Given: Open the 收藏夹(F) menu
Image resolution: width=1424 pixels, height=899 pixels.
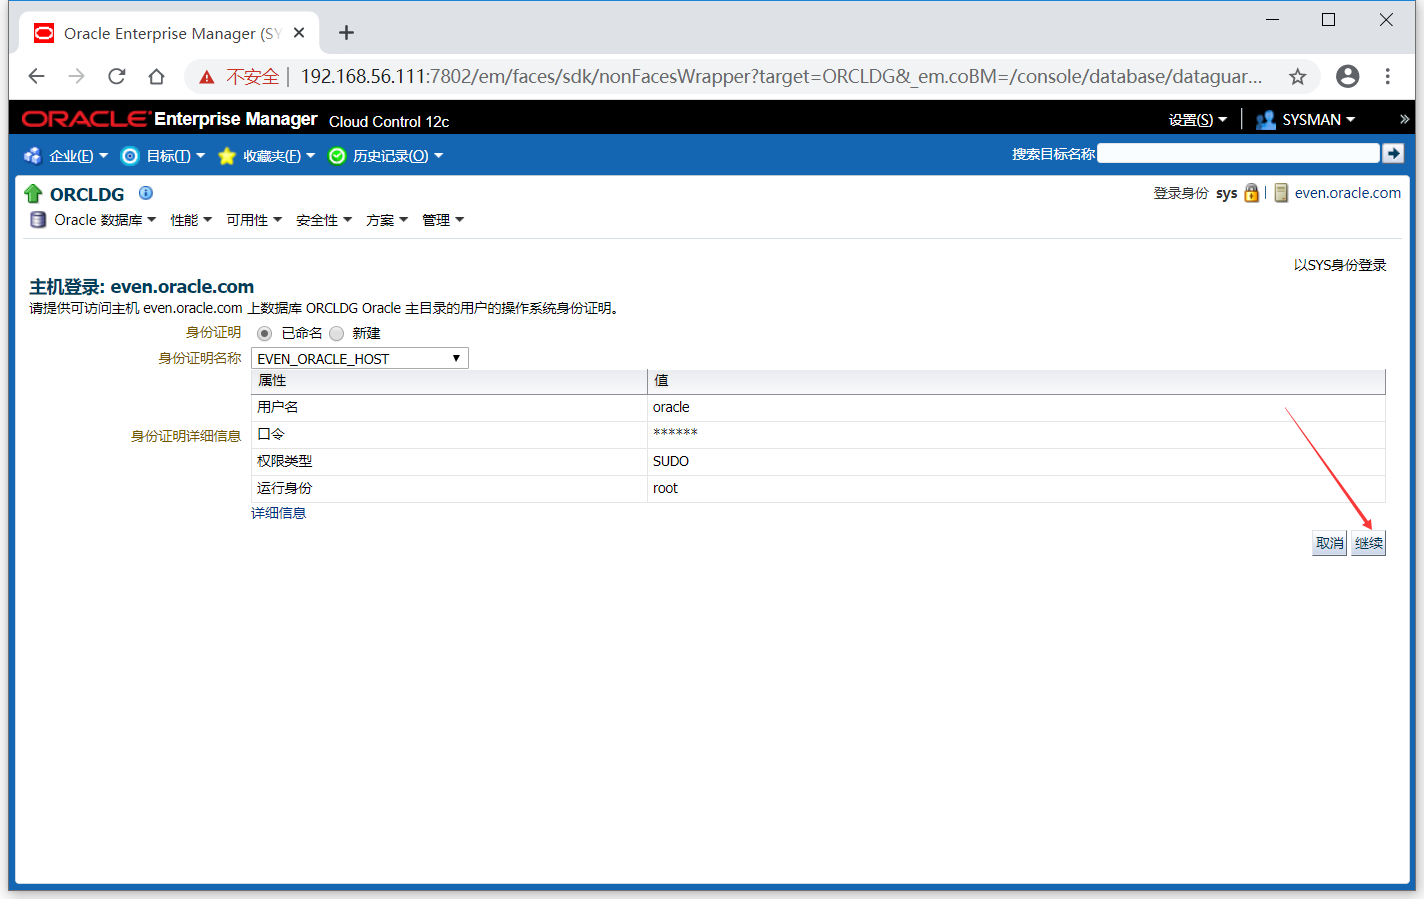Looking at the screenshot, I should point(279,156).
